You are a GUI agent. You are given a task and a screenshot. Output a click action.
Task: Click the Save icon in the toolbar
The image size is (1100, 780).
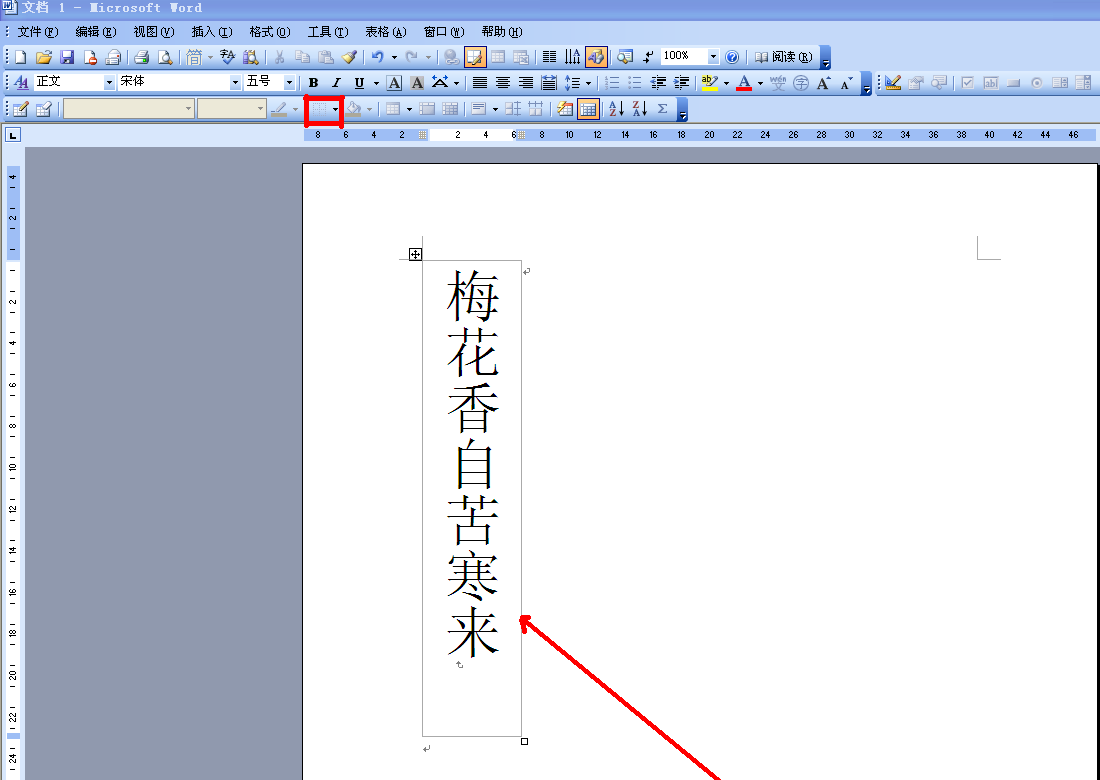67,57
